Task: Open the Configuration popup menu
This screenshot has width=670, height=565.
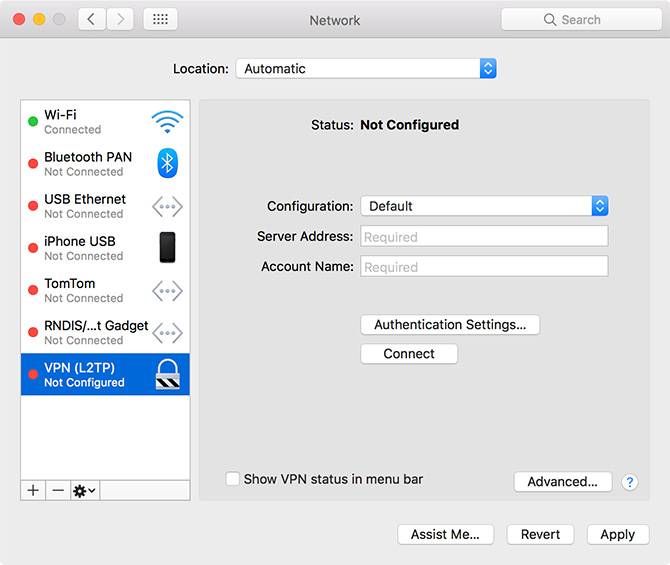Action: coord(484,206)
